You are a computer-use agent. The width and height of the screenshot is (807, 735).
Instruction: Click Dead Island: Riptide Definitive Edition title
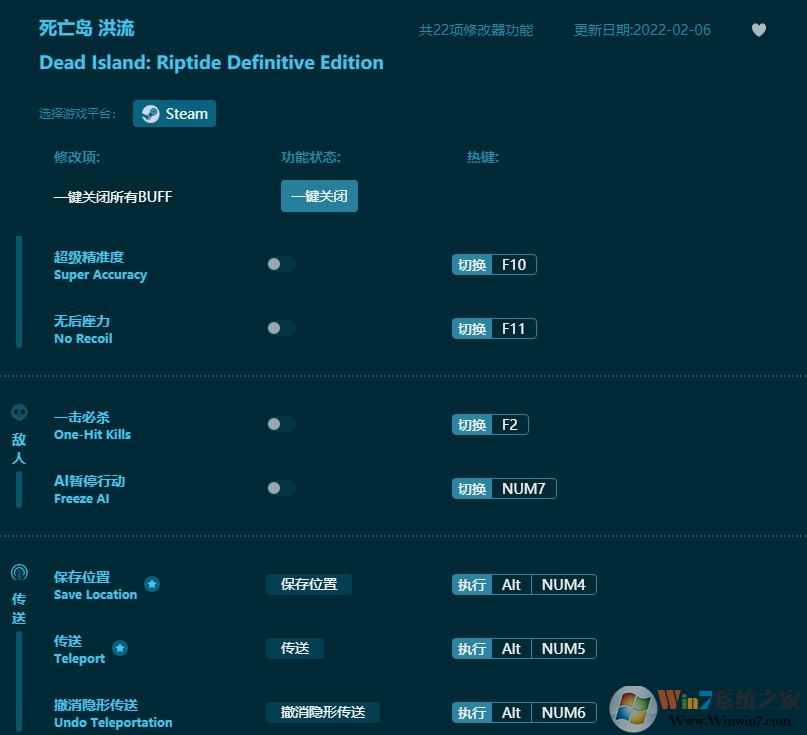click(x=211, y=62)
